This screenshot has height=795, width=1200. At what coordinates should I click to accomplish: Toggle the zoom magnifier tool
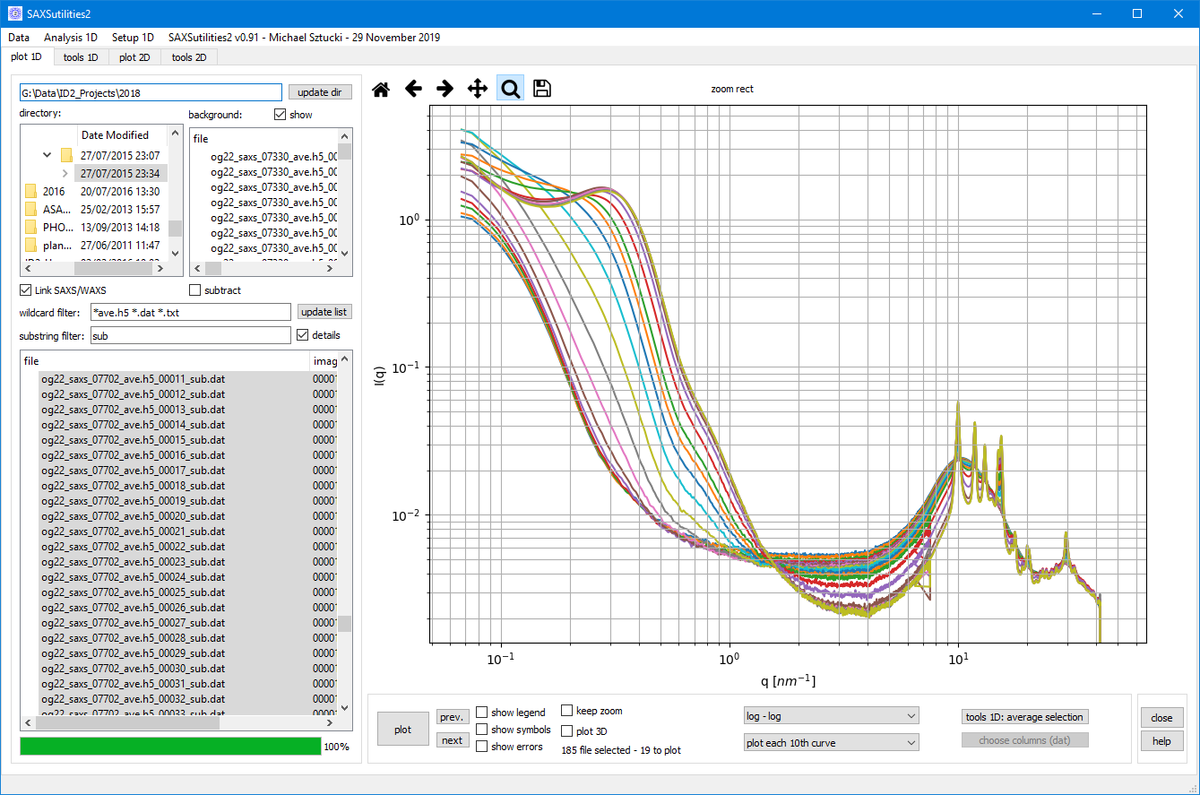click(510, 89)
